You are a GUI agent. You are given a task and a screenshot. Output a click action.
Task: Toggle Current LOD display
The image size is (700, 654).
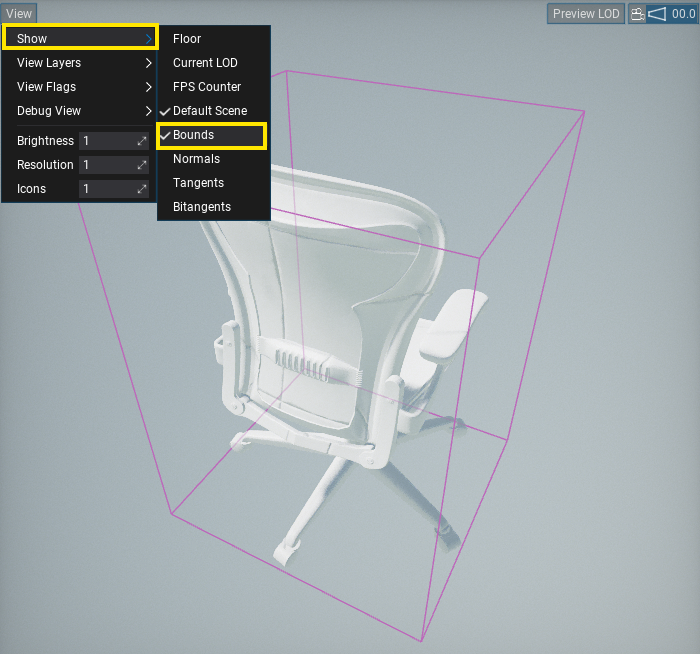point(214,63)
